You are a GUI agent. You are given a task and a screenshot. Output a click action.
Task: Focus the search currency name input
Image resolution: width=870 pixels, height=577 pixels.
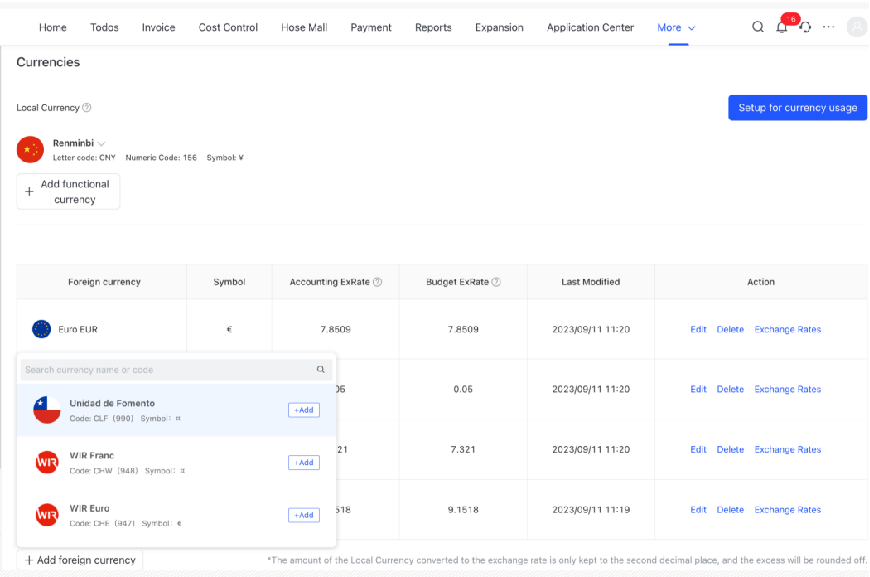(x=165, y=370)
